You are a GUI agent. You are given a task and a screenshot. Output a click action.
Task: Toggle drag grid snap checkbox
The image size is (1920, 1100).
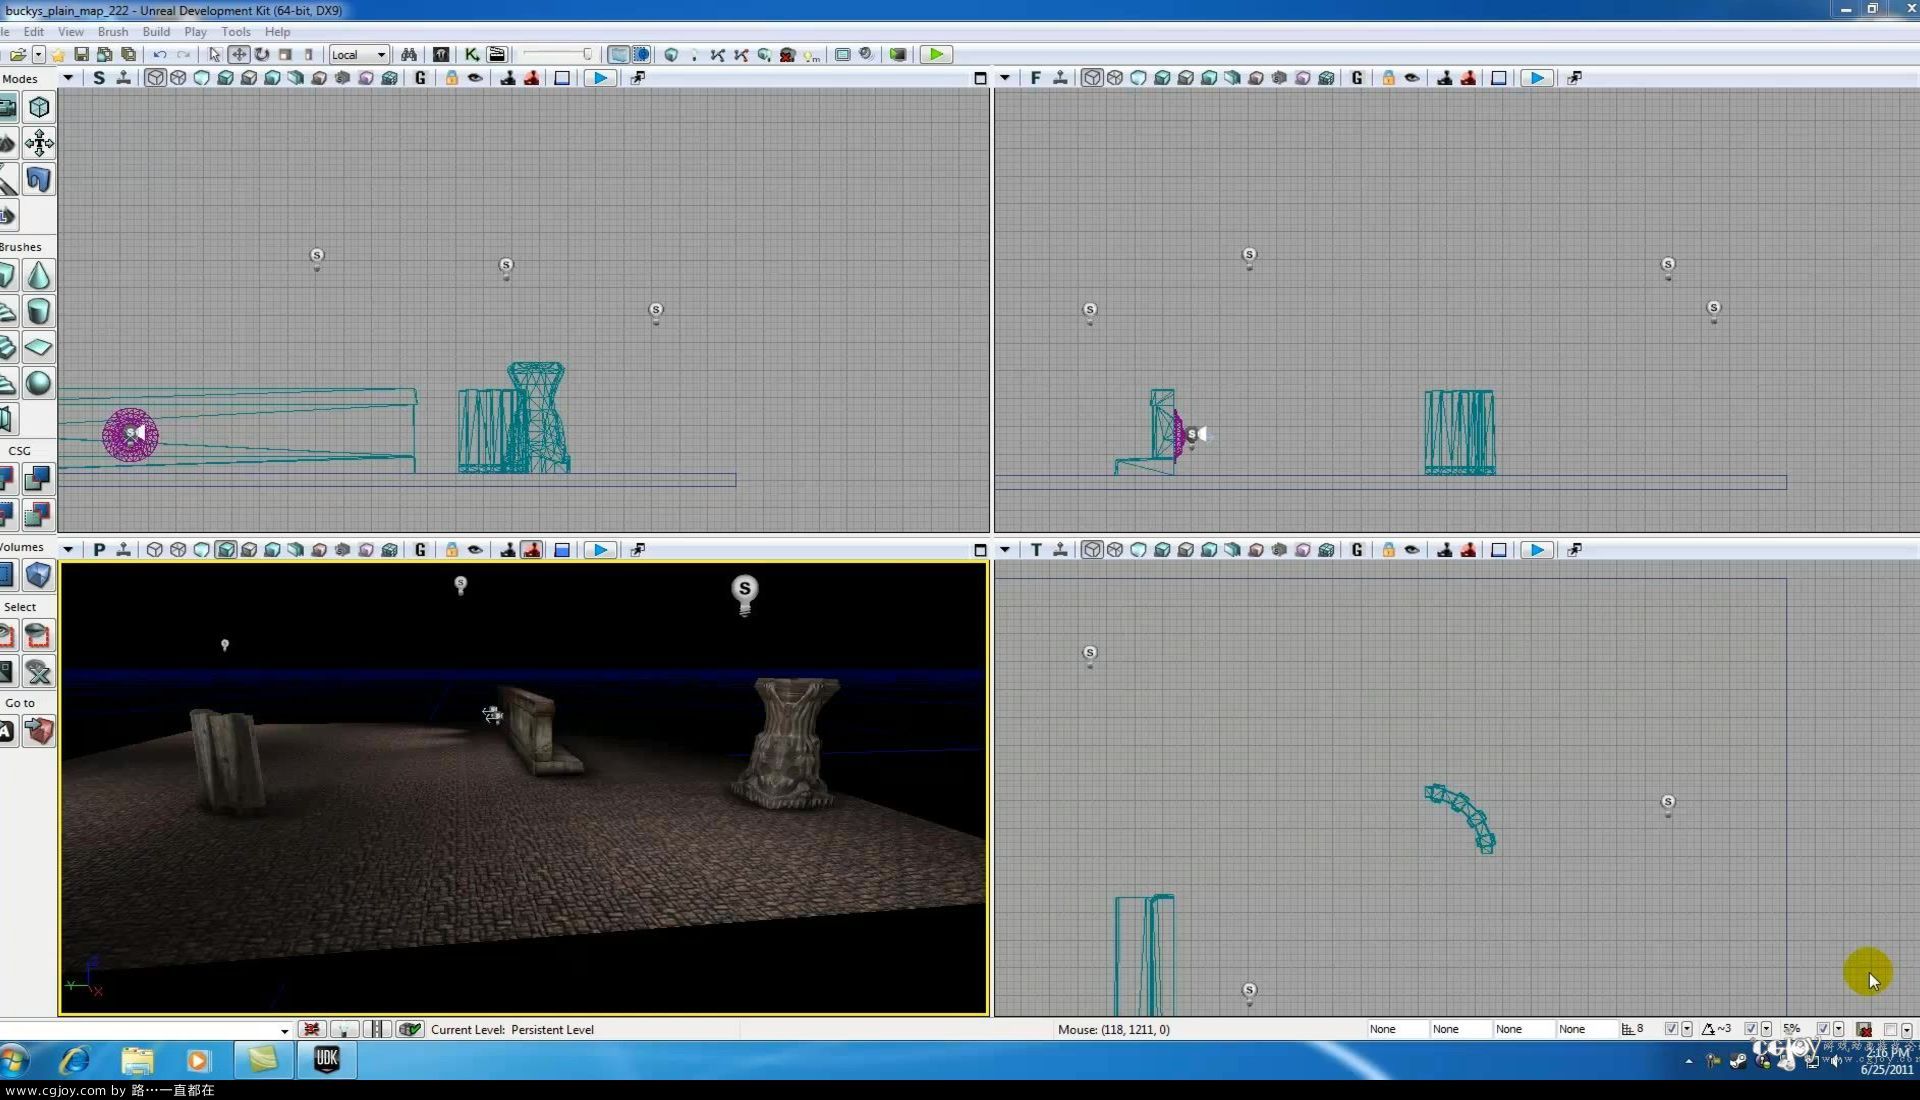[x=1671, y=1029]
